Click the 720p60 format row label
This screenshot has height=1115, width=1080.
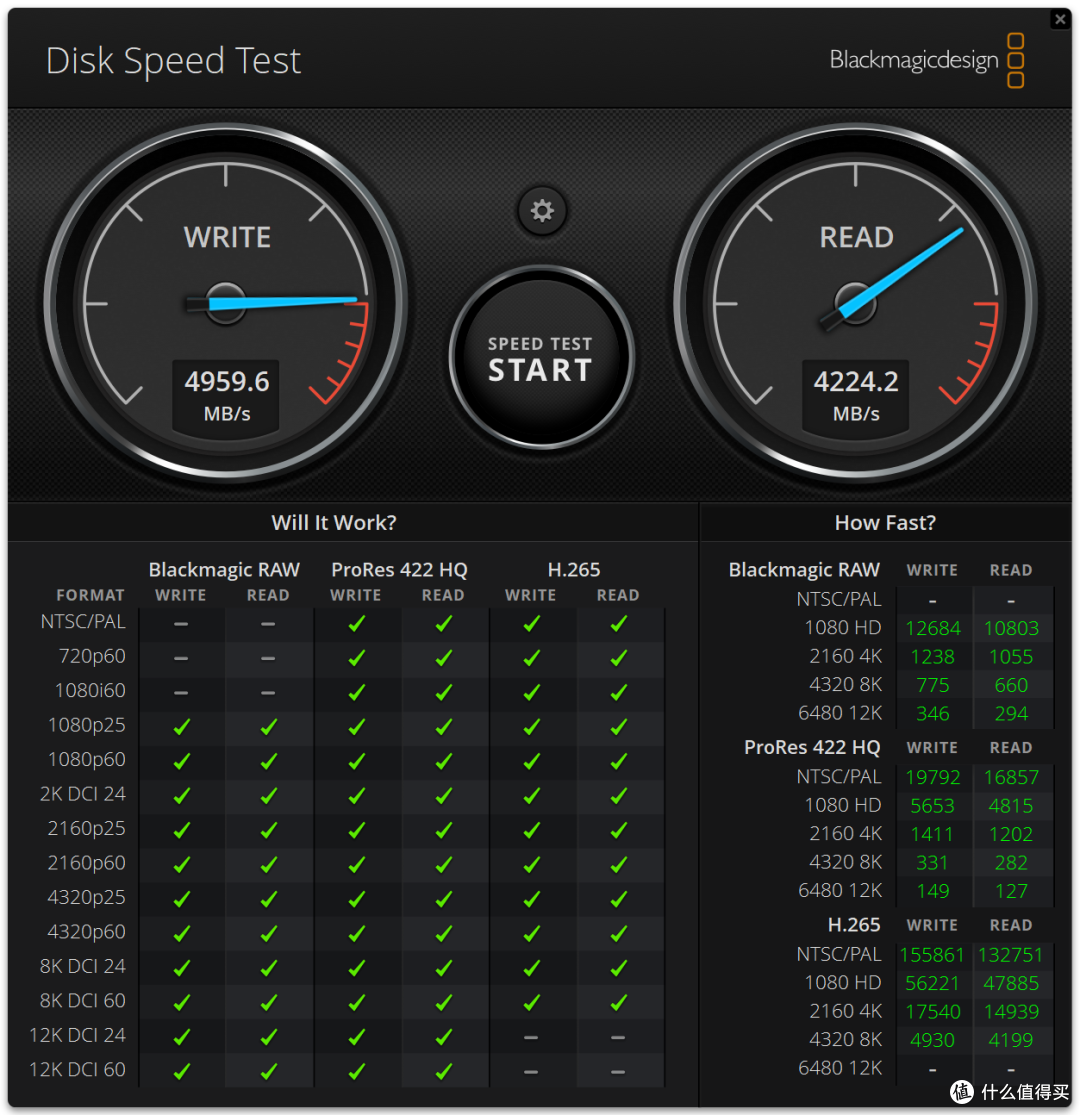[x=92, y=656]
